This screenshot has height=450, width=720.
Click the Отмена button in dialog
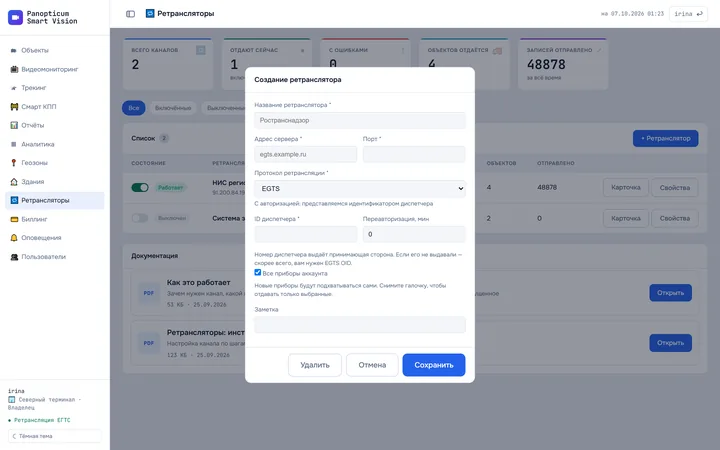point(372,365)
